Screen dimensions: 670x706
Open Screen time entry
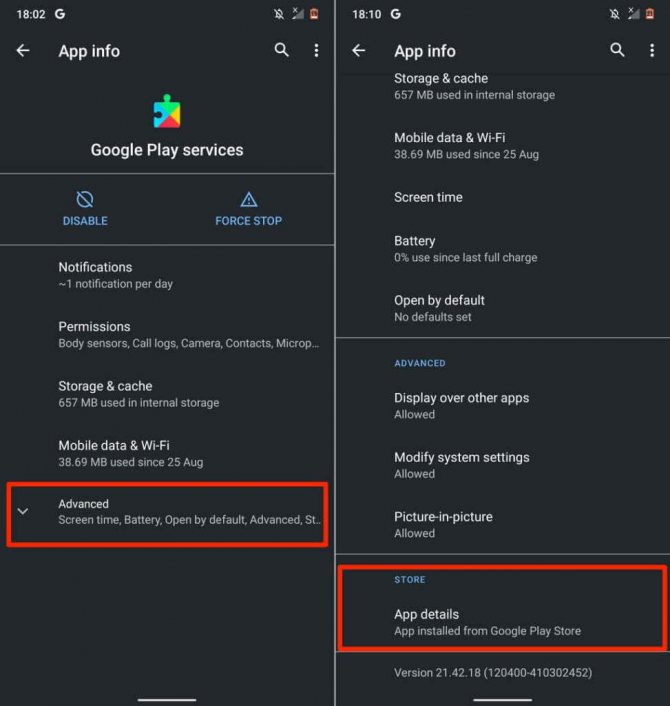pos(502,197)
